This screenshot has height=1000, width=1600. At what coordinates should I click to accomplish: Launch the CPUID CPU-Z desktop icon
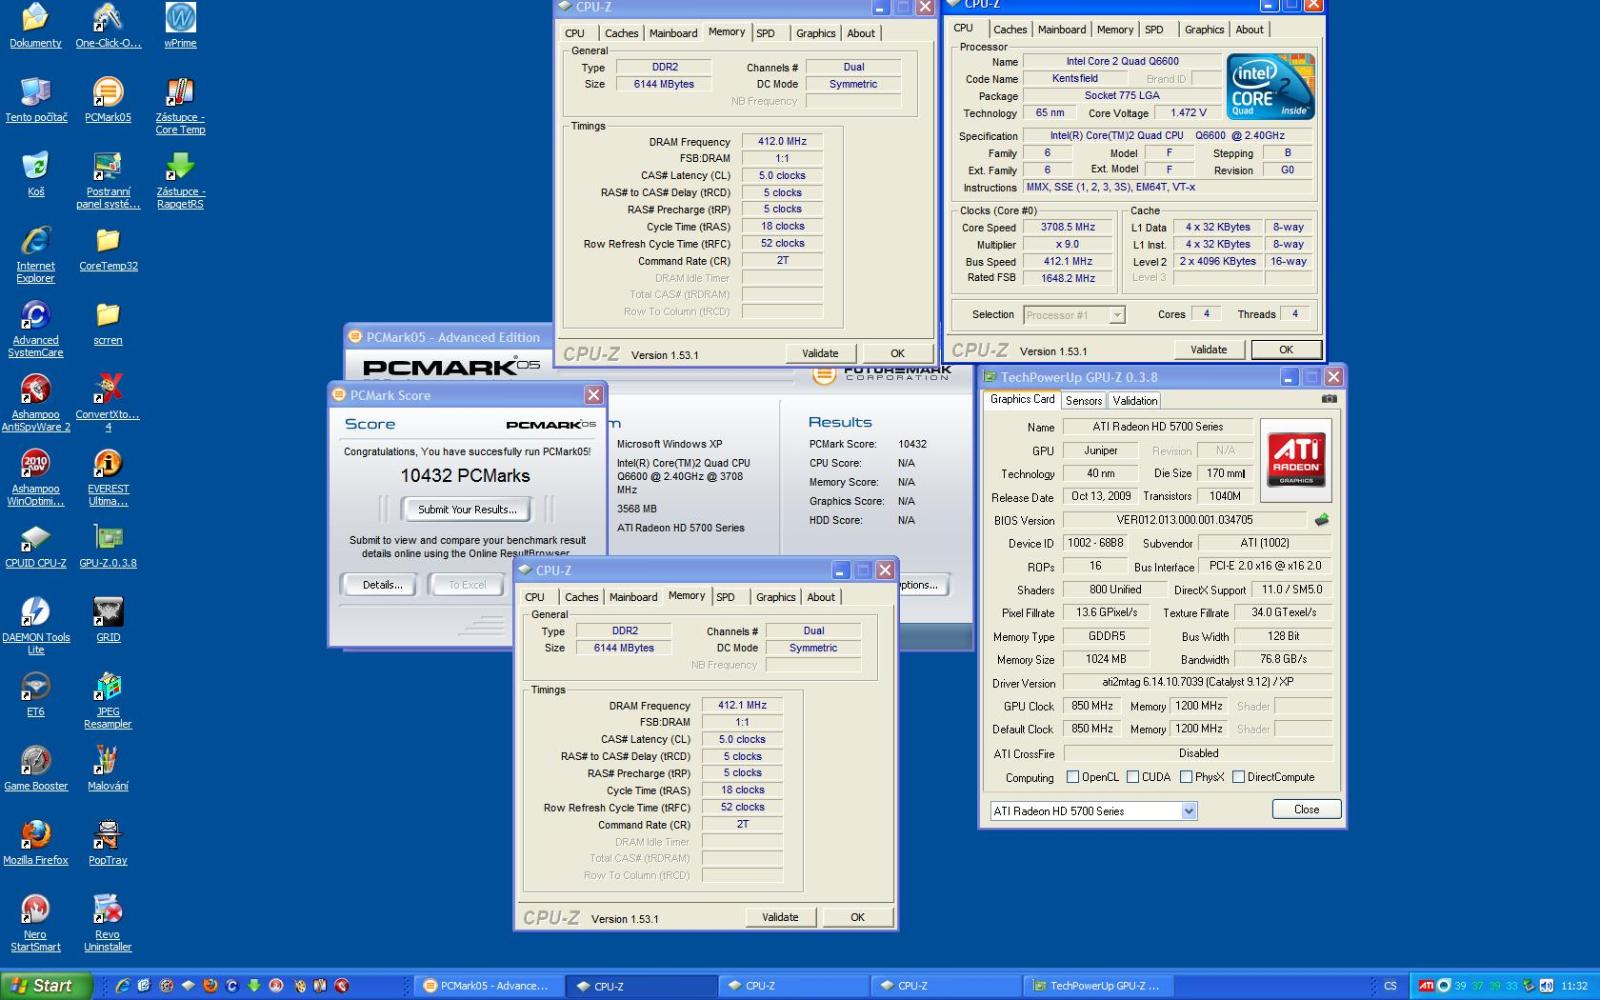pos(36,545)
